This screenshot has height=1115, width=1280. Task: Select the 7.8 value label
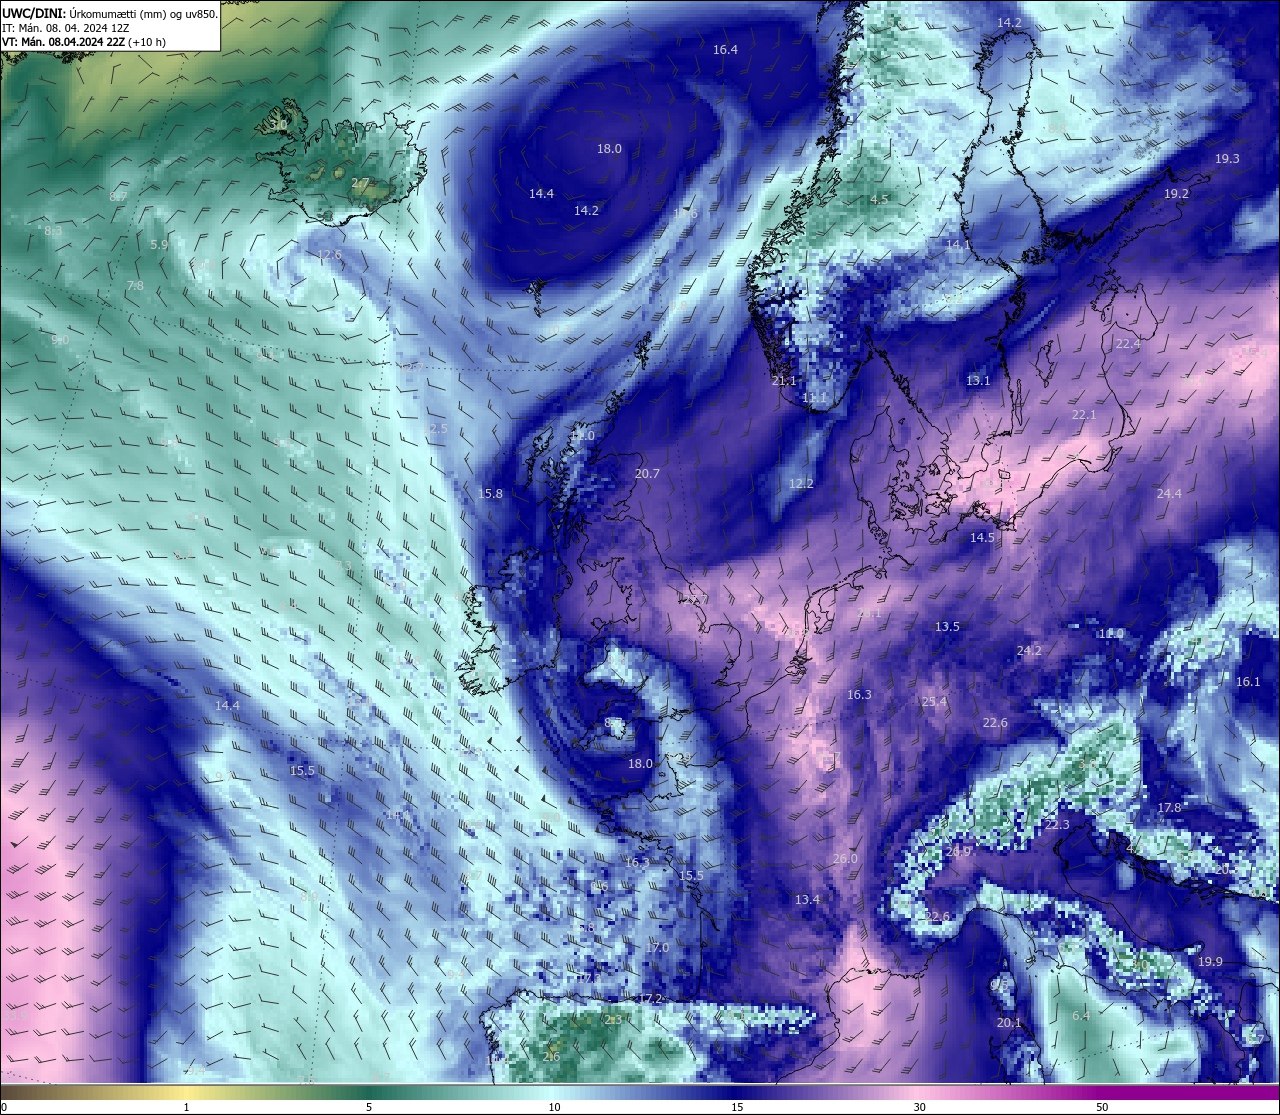(x=135, y=285)
